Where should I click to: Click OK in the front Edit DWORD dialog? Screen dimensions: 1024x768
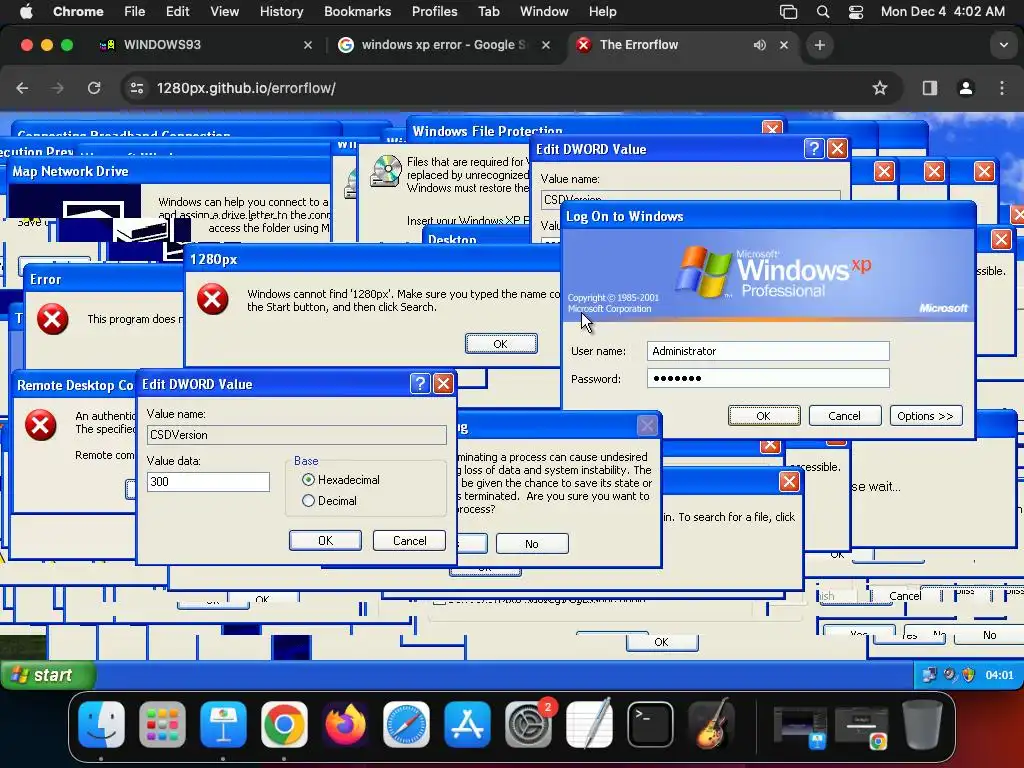point(325,541)
